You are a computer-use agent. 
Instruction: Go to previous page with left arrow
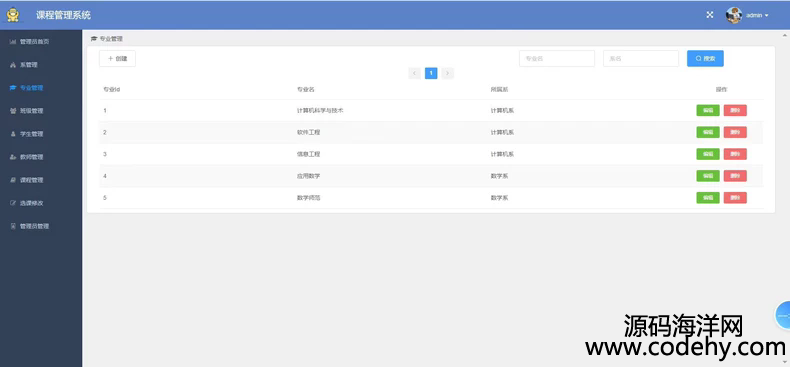(415, 73)
